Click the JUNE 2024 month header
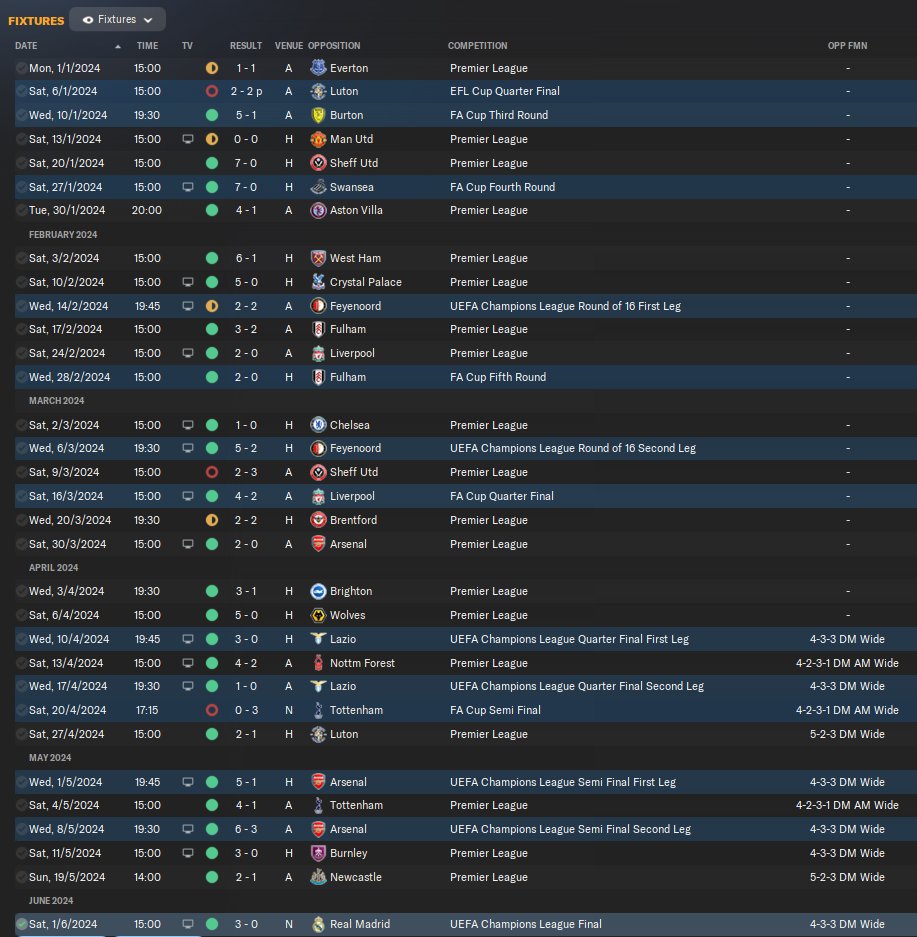This screenshot has width=917, height=937. click(x=51, y=901)
